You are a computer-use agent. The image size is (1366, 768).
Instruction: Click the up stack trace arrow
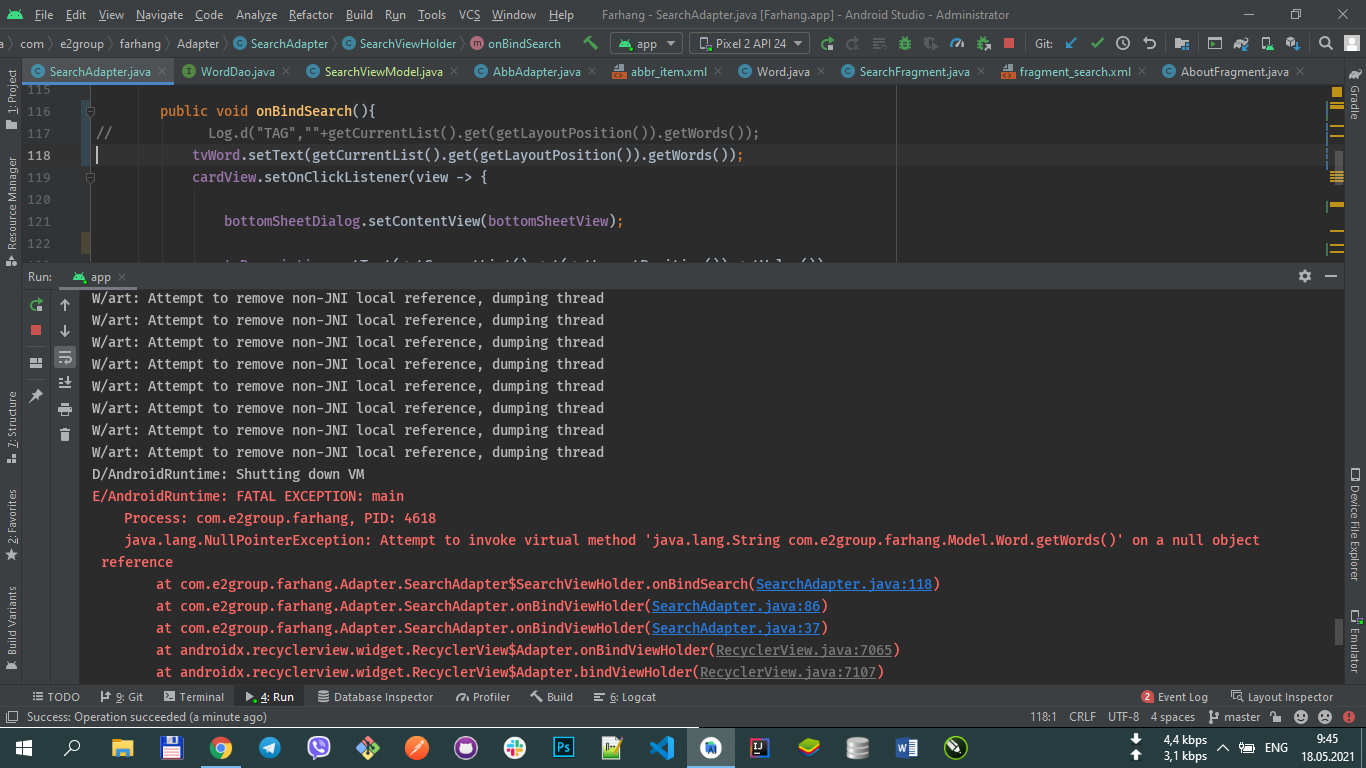65,305
